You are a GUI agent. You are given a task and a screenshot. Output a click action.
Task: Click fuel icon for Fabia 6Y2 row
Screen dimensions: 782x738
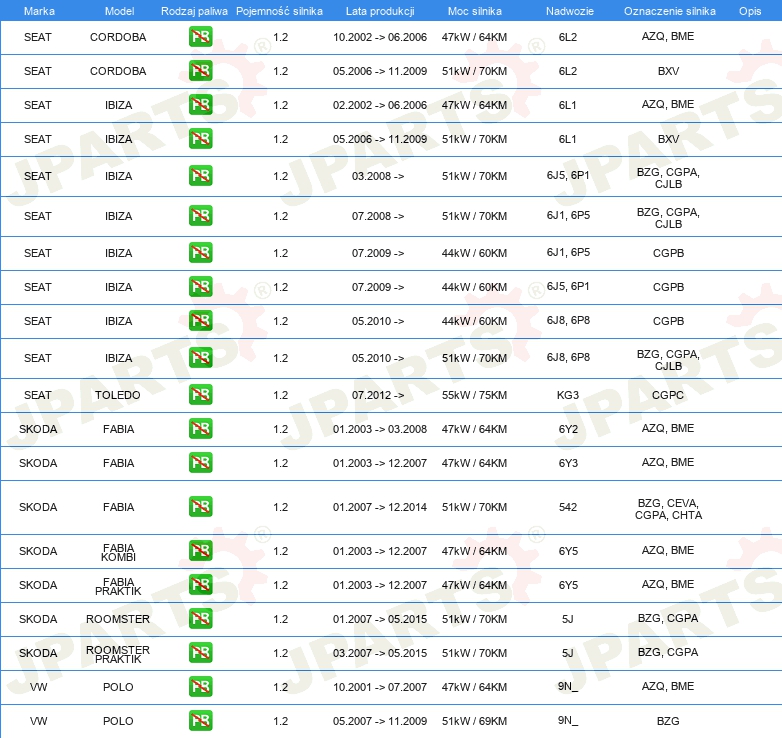tap(200, 428)
